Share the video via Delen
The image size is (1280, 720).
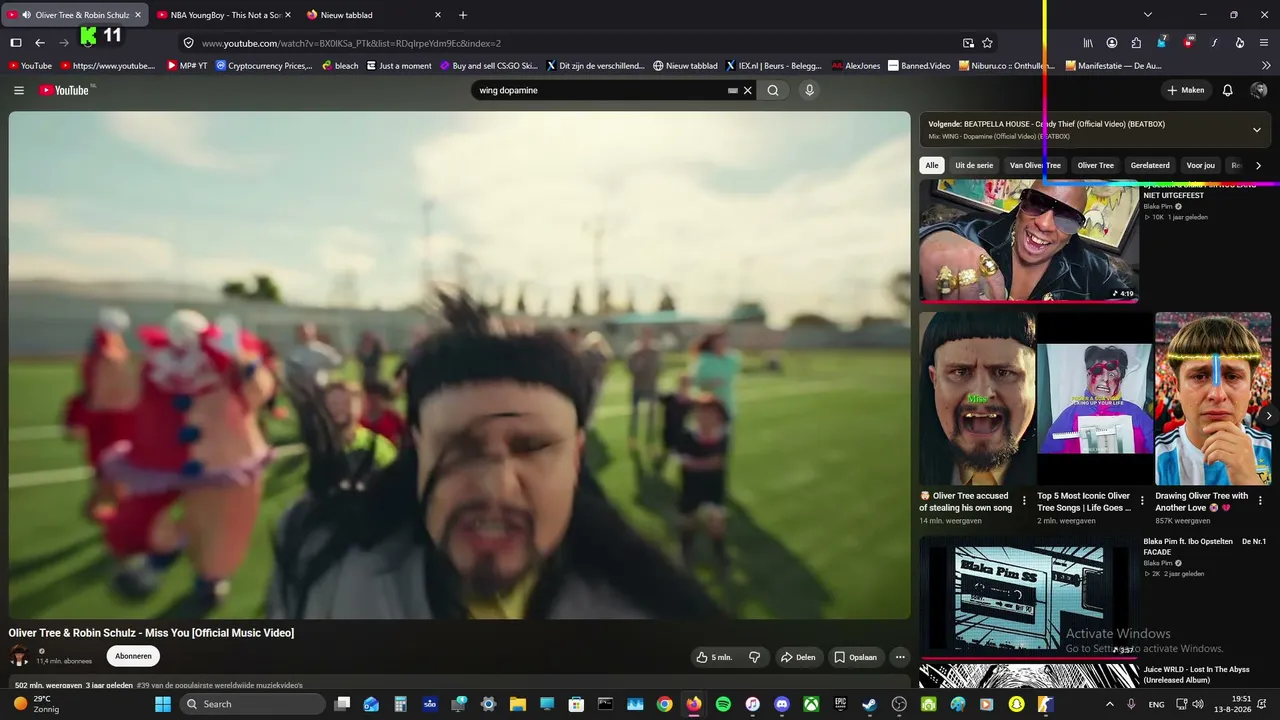click(x=798, y=657)
